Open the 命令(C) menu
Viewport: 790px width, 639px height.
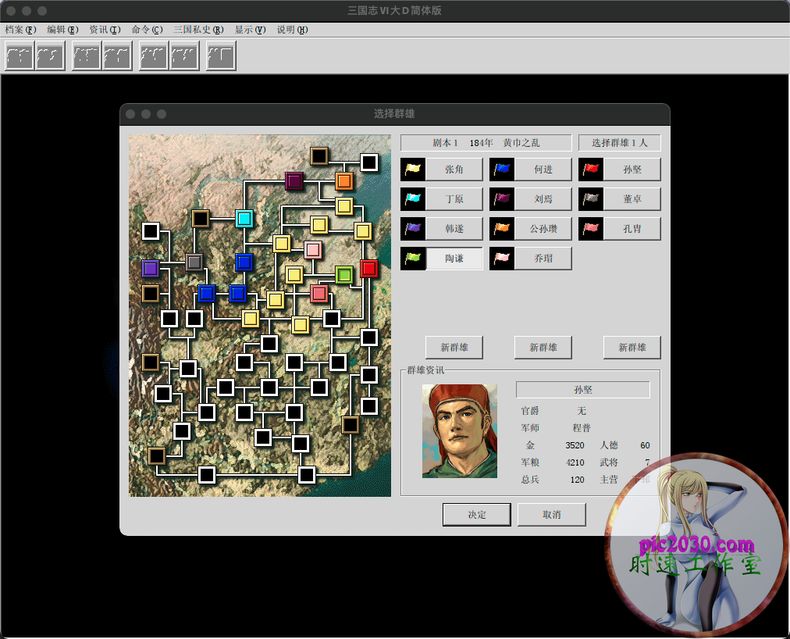click(x=147, y=30)
